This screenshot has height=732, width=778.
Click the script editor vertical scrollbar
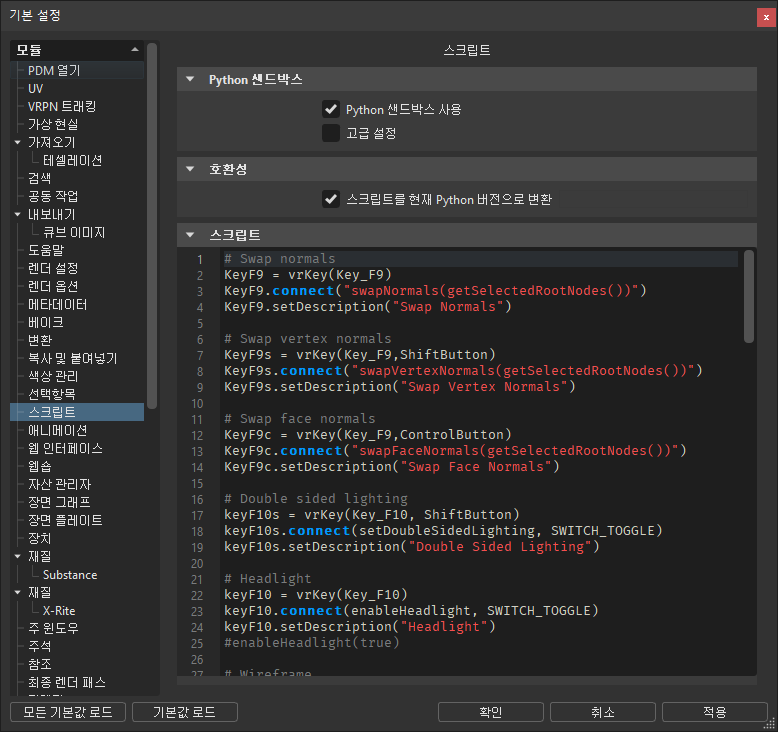click(x=749, y=296)
